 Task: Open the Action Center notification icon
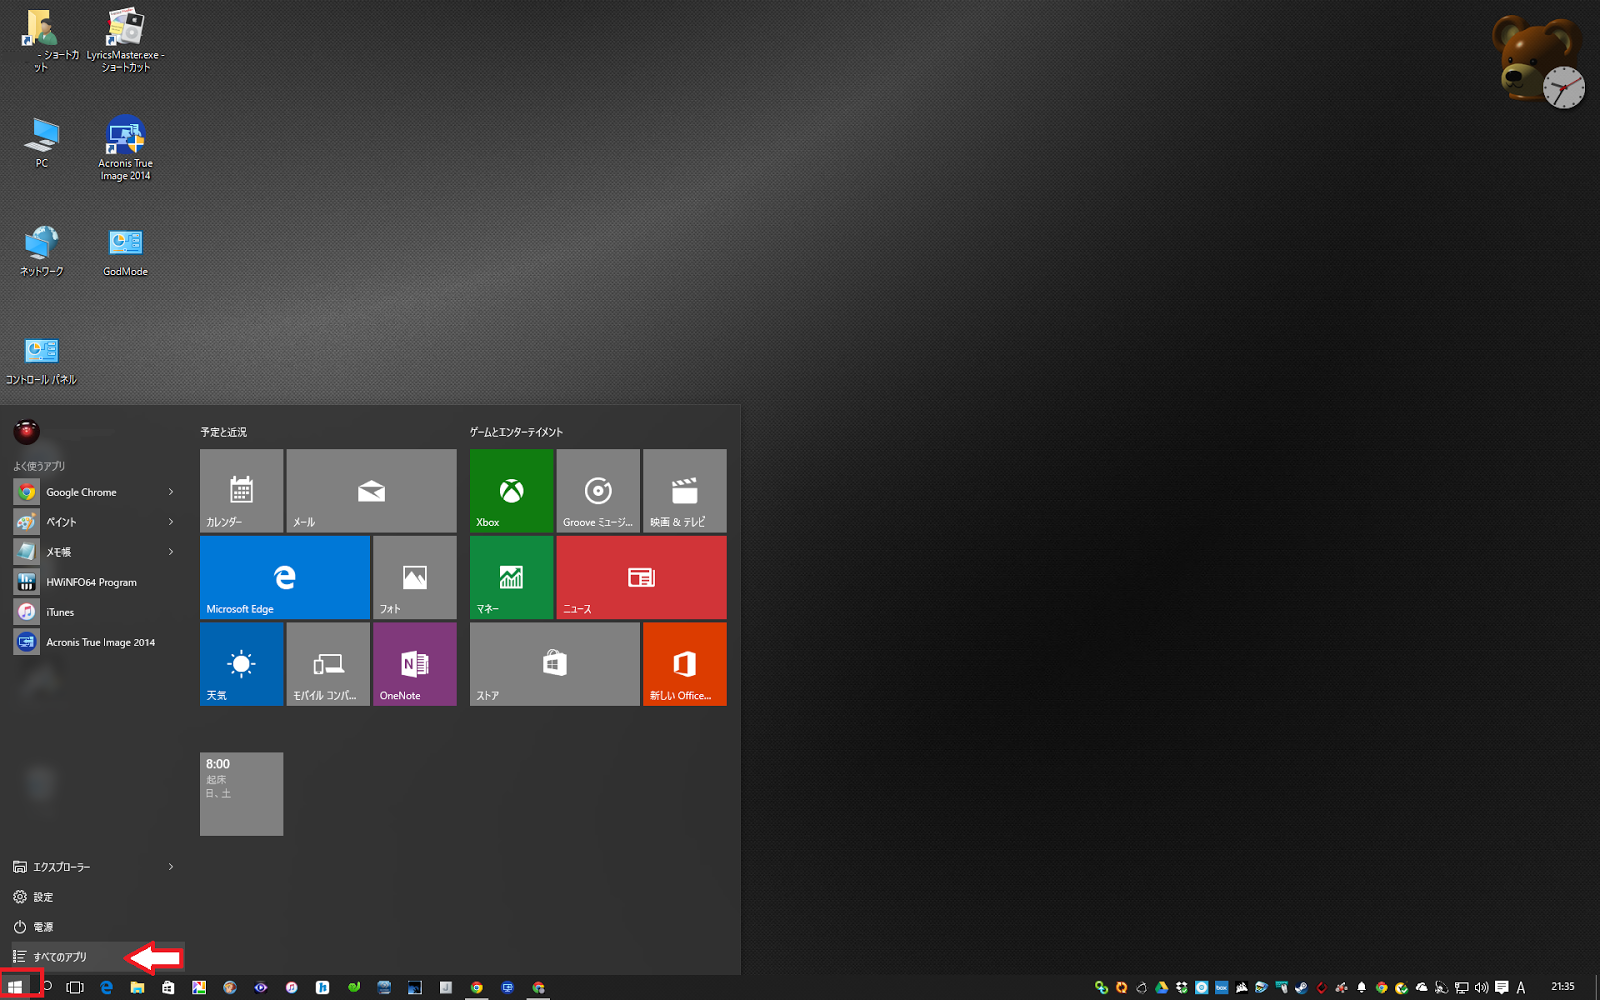click(x=1501, y=988)
